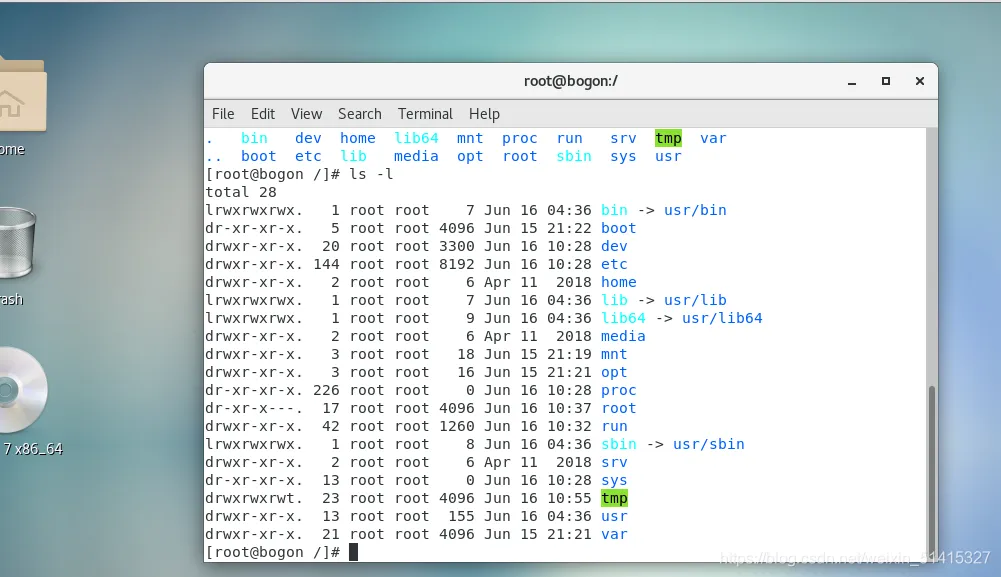Click 'bin' in the ls -l listing
The image size is (1001, 577).
tap(614, 210)
